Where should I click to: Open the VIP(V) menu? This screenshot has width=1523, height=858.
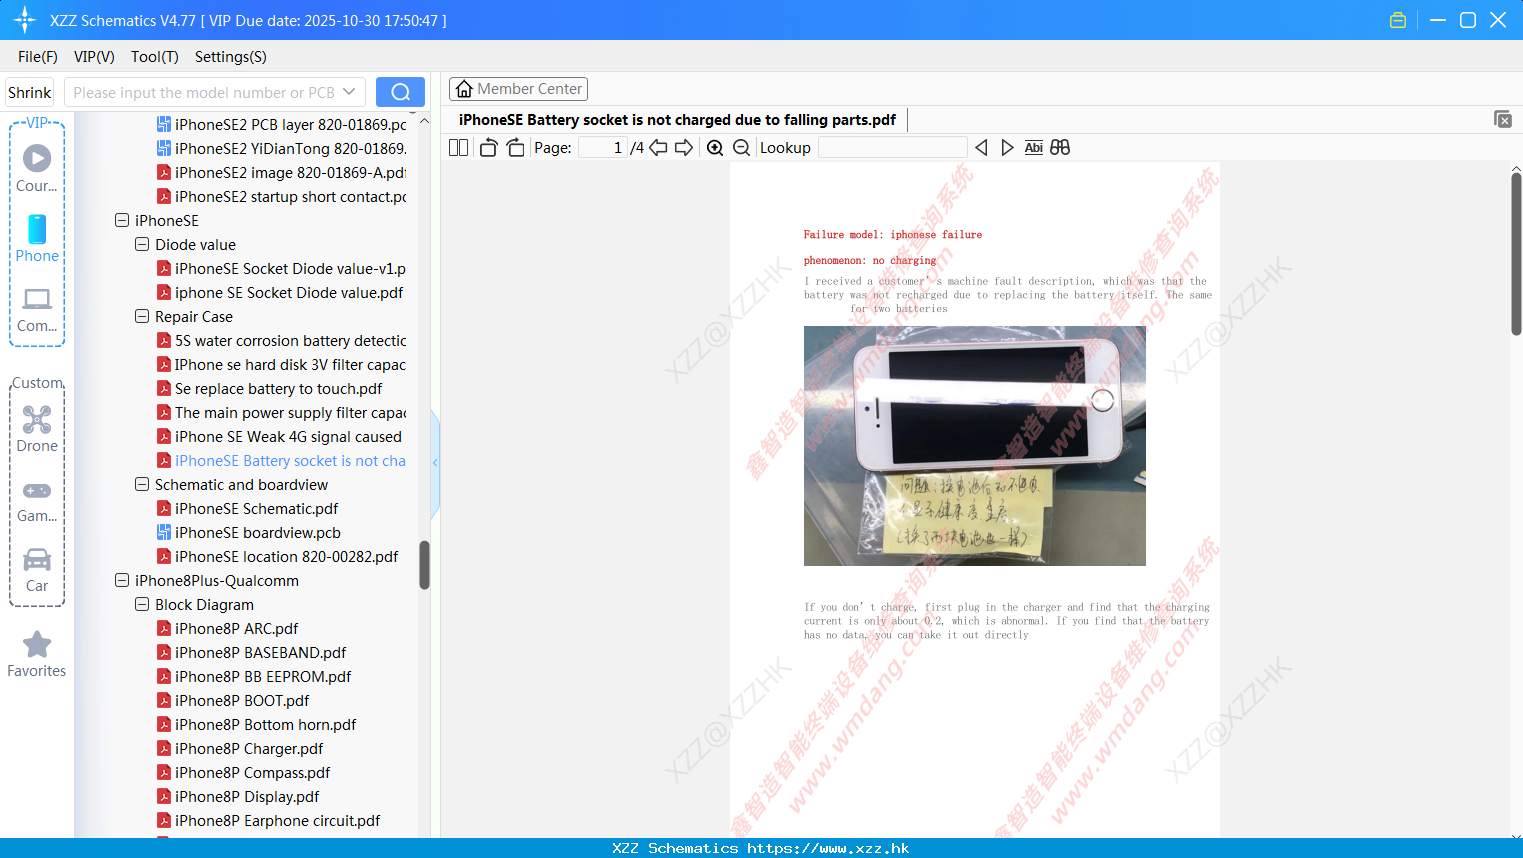click(x=94, y=57)
